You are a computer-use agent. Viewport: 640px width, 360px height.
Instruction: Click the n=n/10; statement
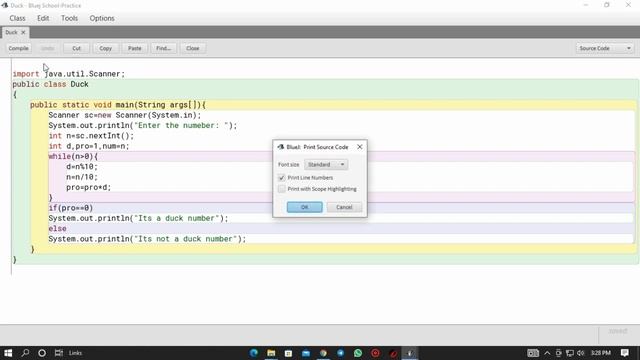tap(82, 177)
